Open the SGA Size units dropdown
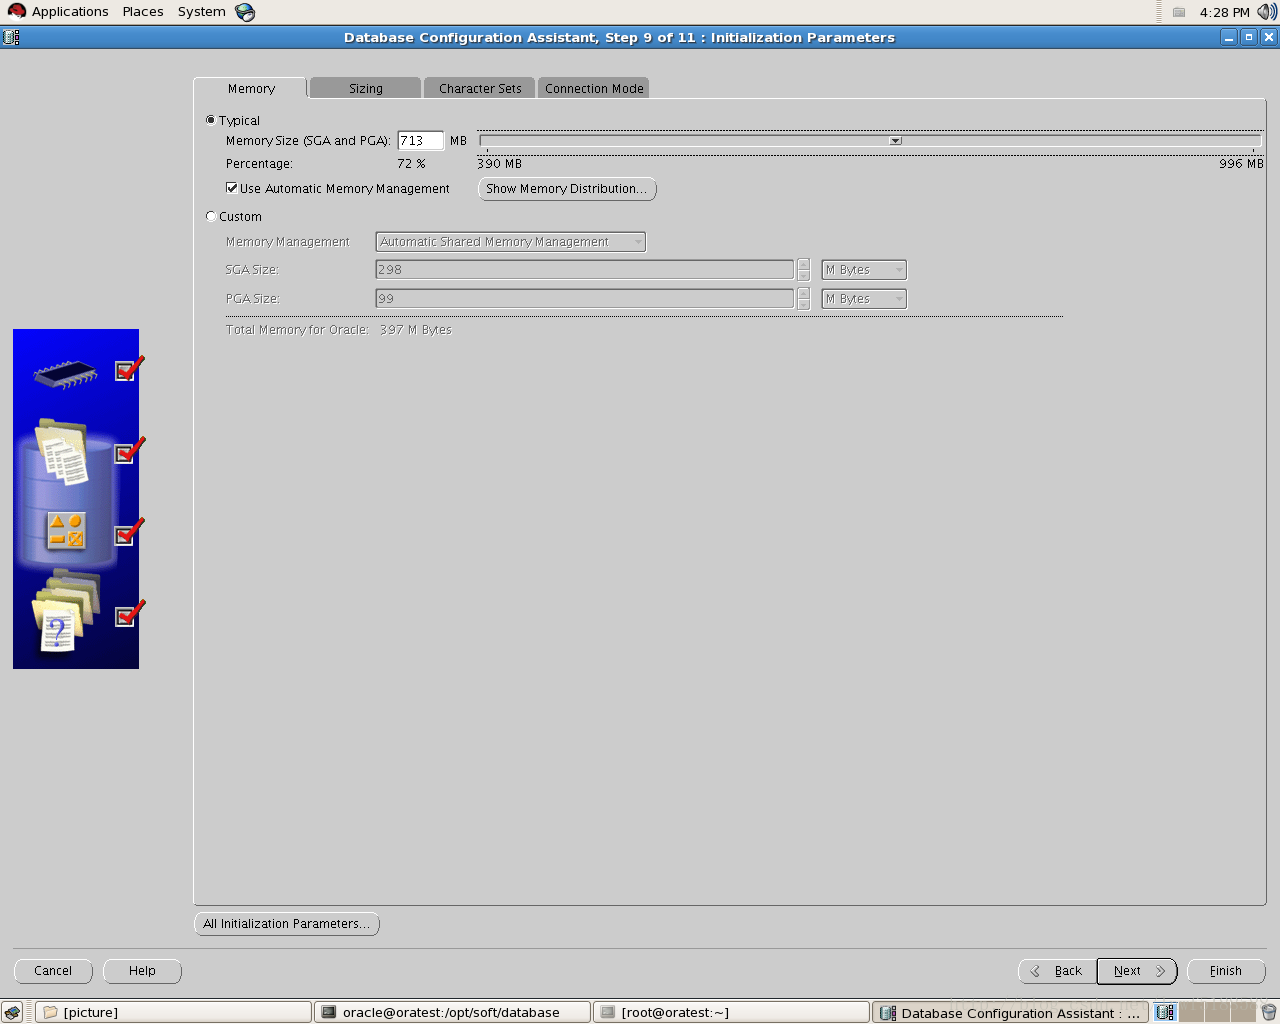The width and height of the screenshot is (1280, 1024). point(864,270)
